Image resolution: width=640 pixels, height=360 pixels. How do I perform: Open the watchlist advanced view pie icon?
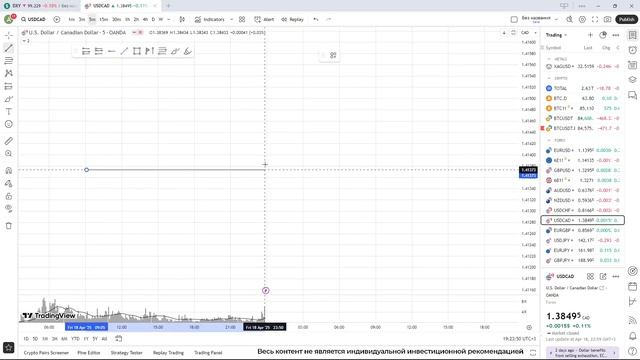click(x=603, y=35)
